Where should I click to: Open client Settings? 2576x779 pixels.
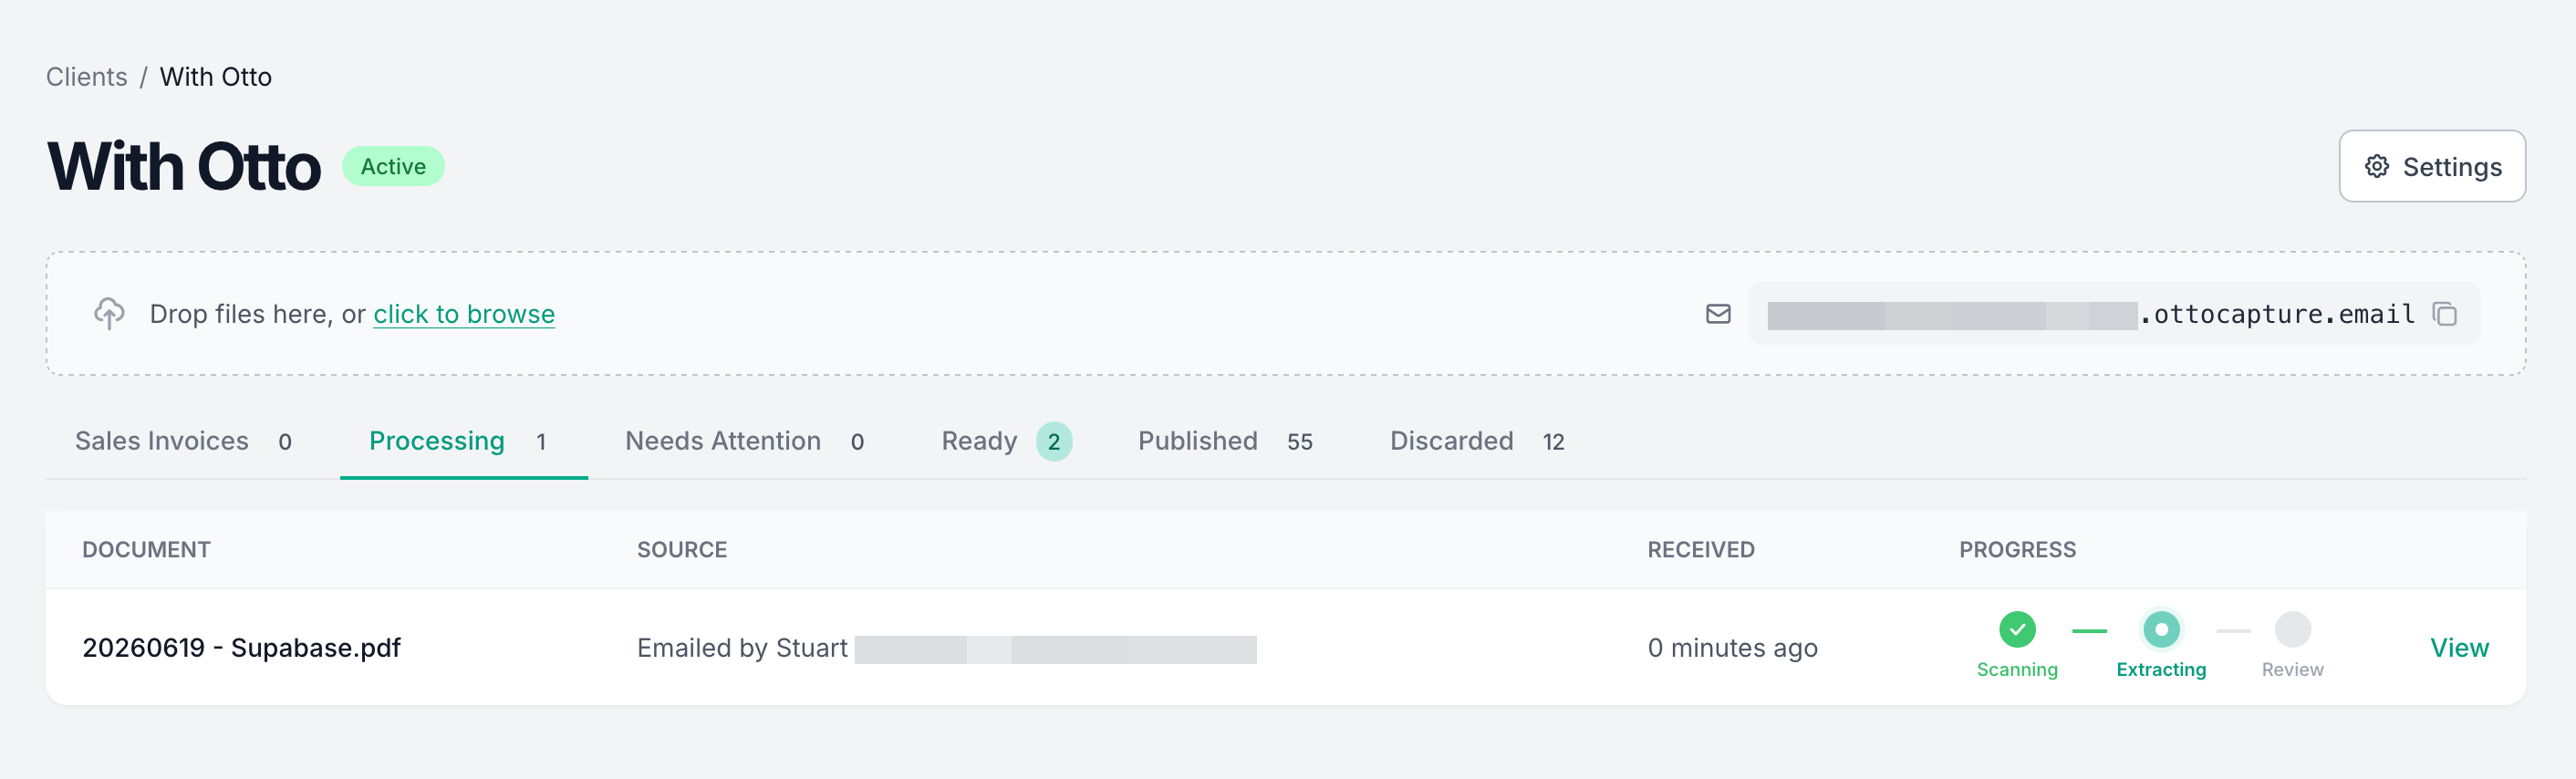pyautogui.click(x=2432, y=166)
